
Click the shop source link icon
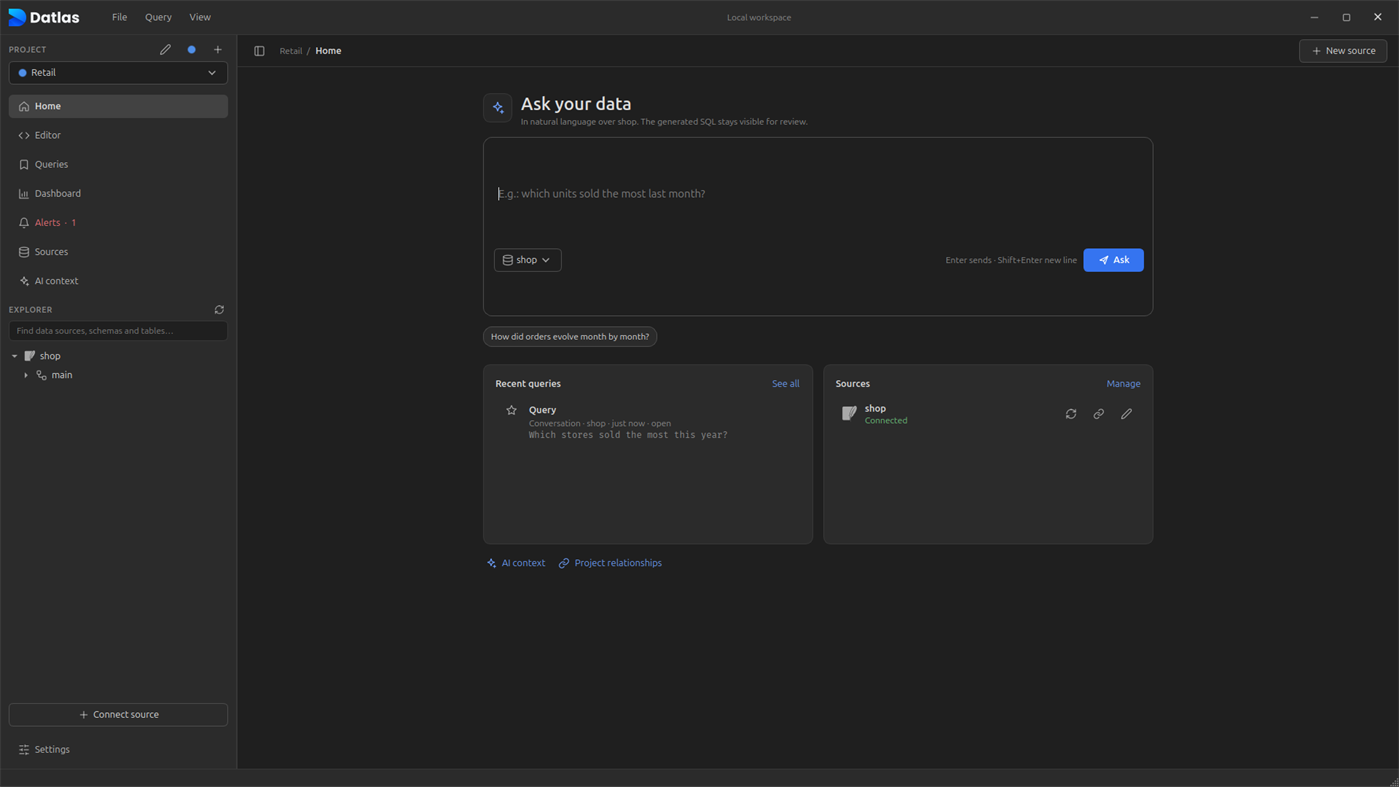click(1099, 414)
